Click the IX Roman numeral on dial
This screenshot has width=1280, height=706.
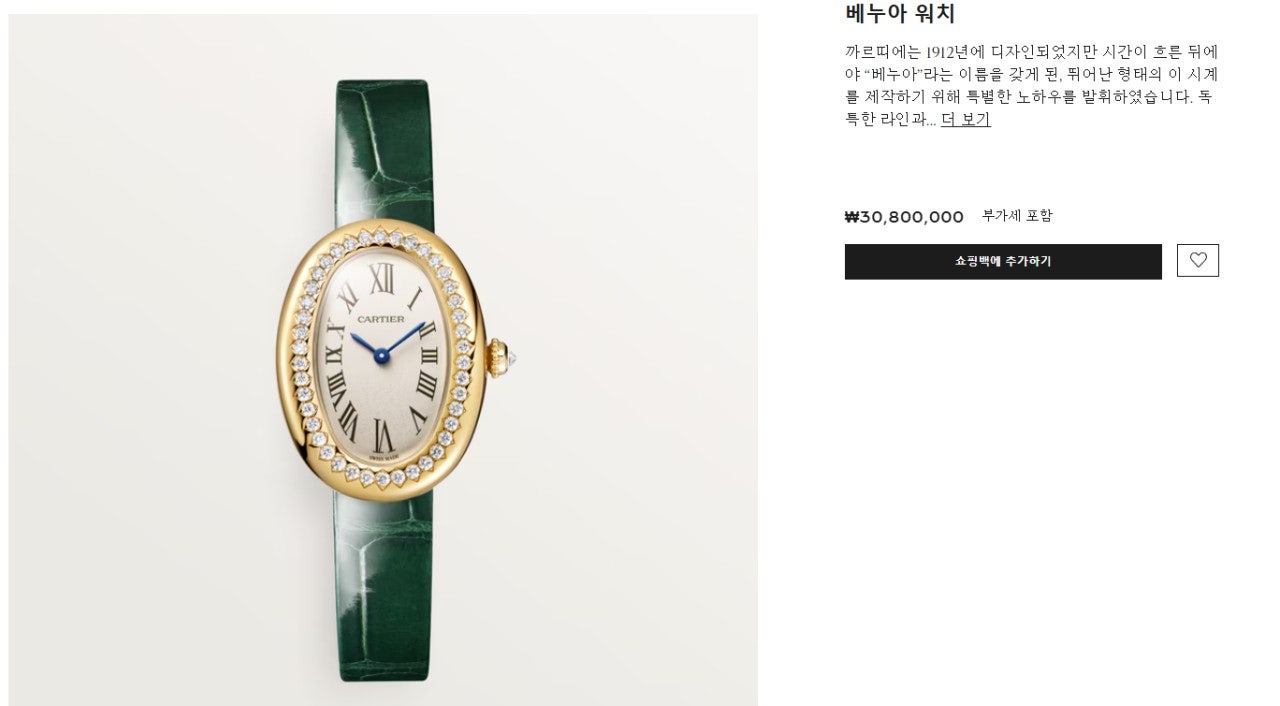pos(335,354)
